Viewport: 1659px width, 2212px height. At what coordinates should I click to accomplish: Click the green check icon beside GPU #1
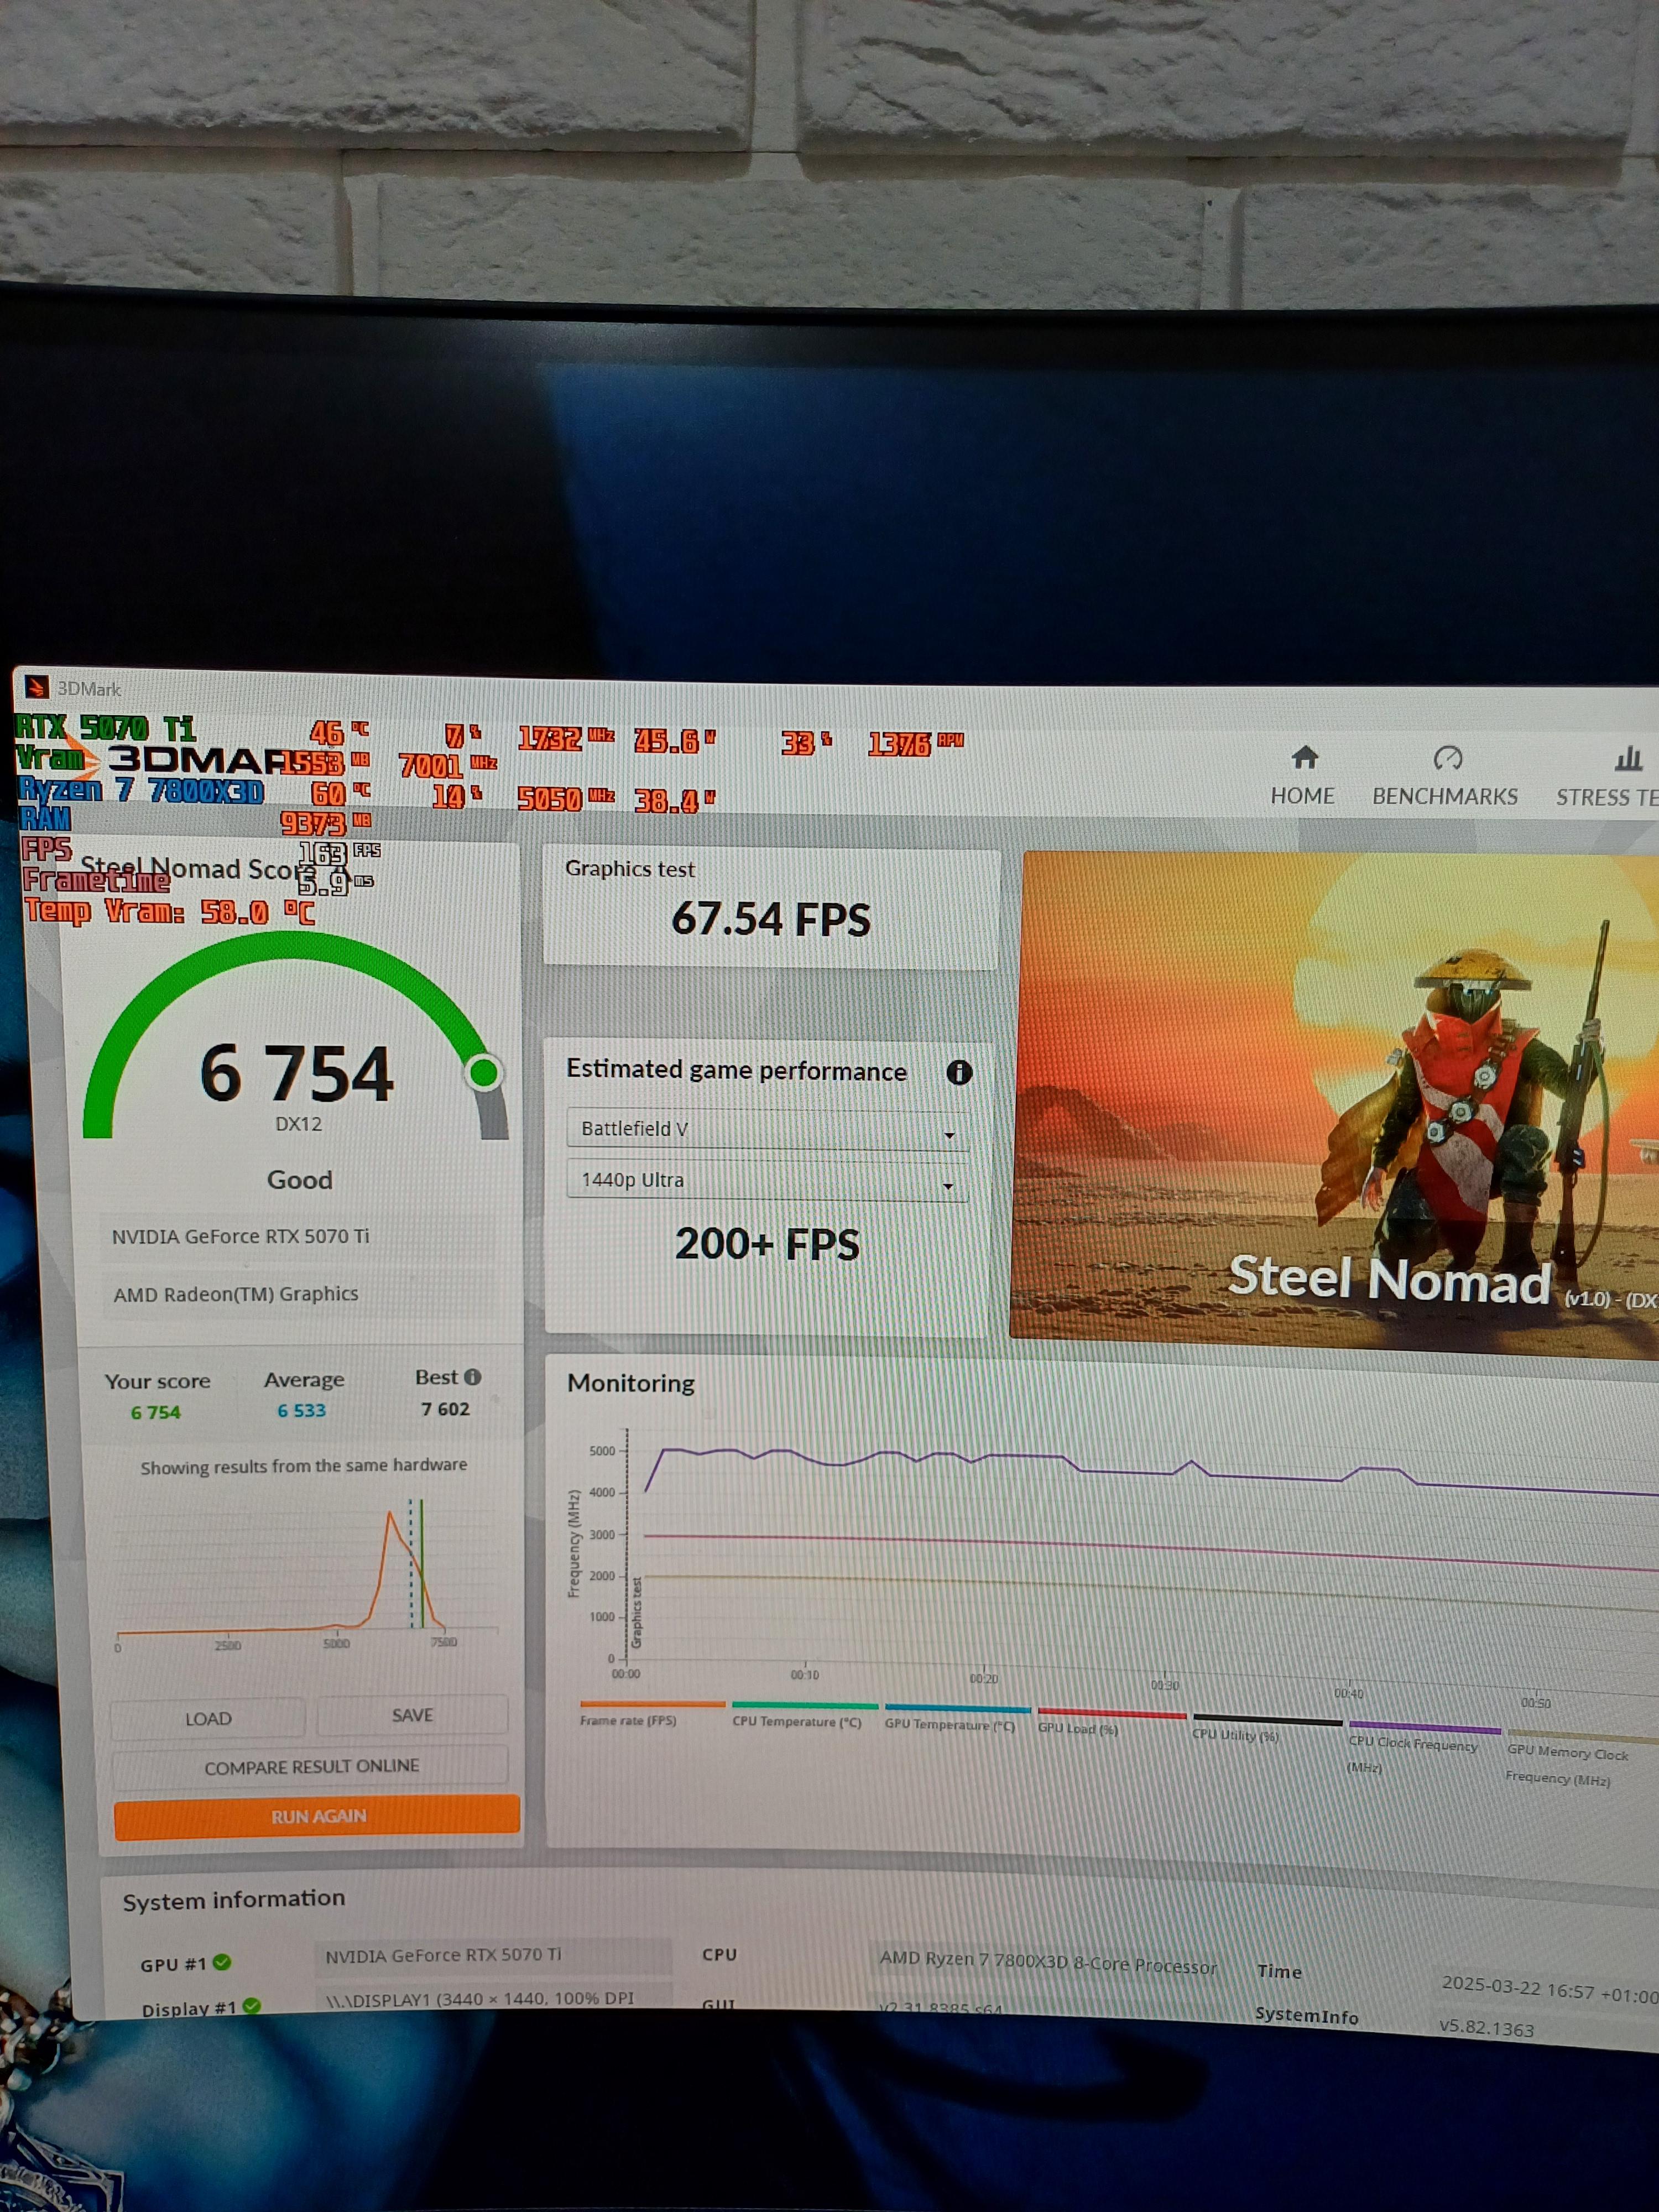pos(222,1962)
